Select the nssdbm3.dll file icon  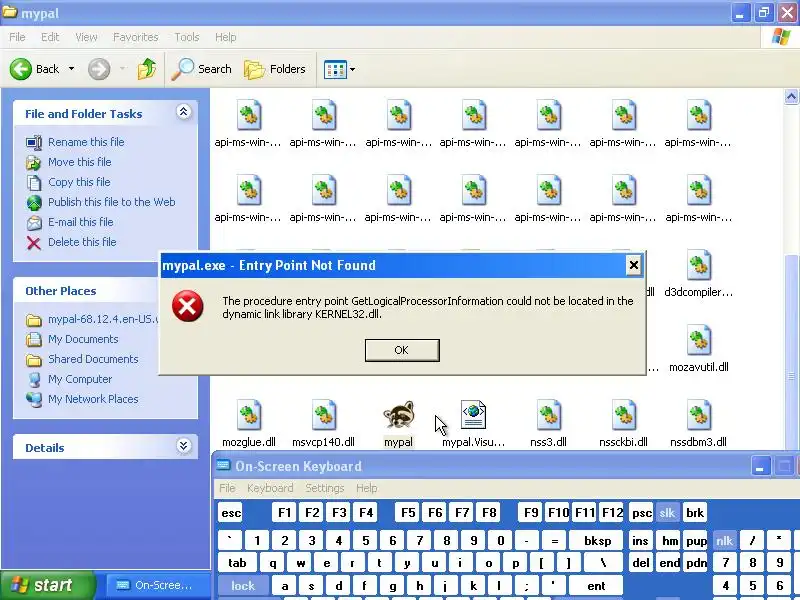[698, 414]
